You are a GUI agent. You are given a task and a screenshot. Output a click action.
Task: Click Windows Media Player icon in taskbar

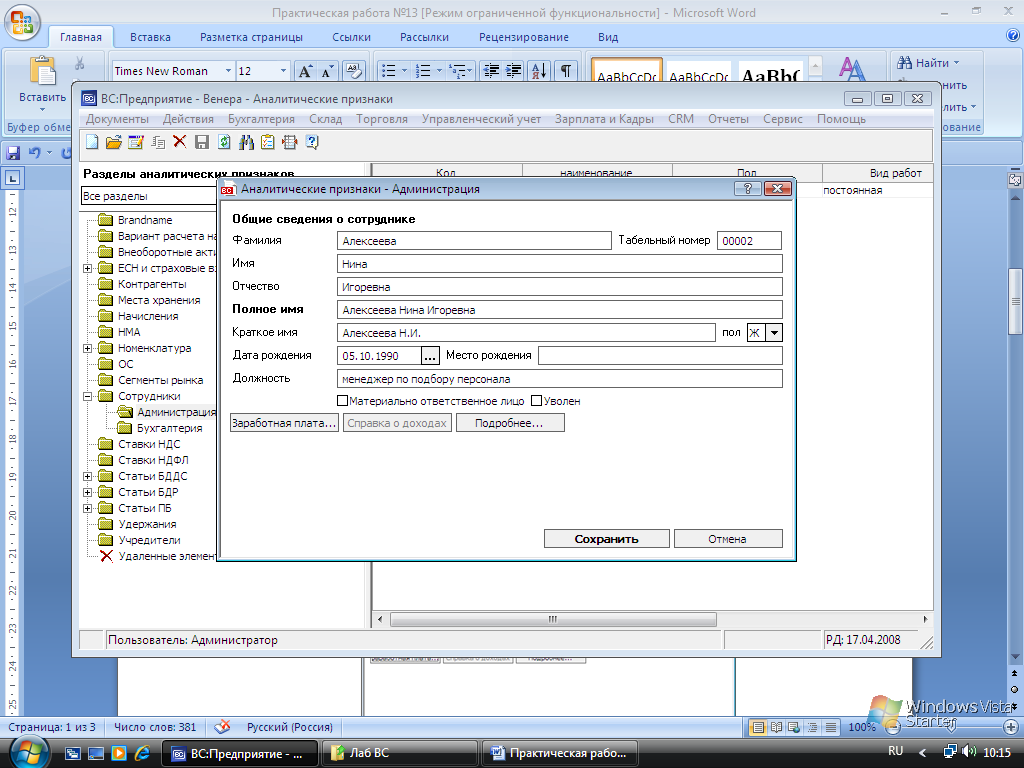click(x=119, y=753)
